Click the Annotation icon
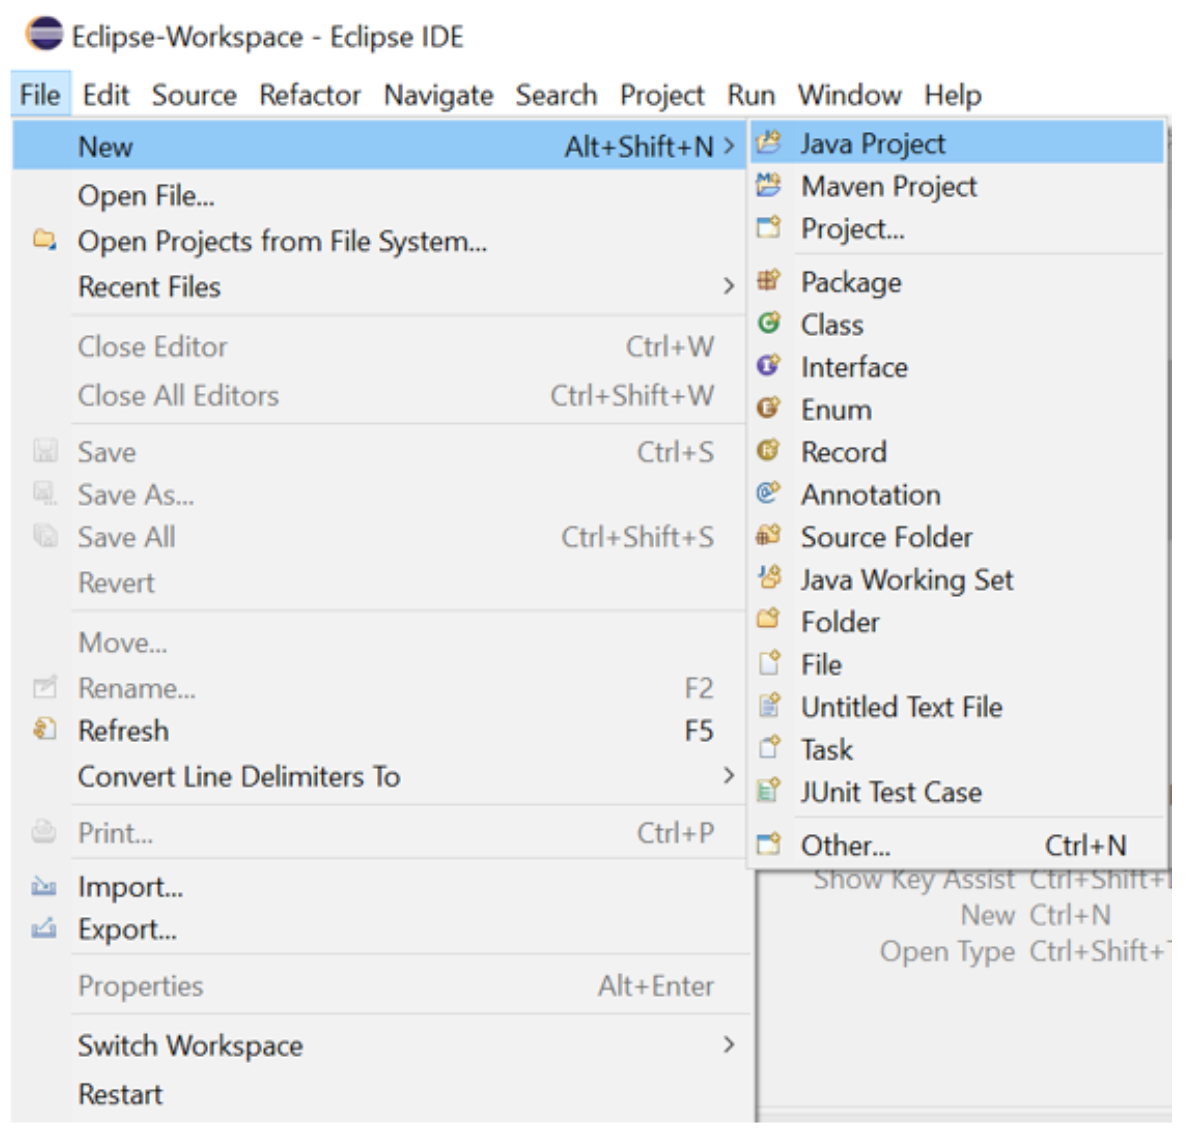 click(768, 493)
